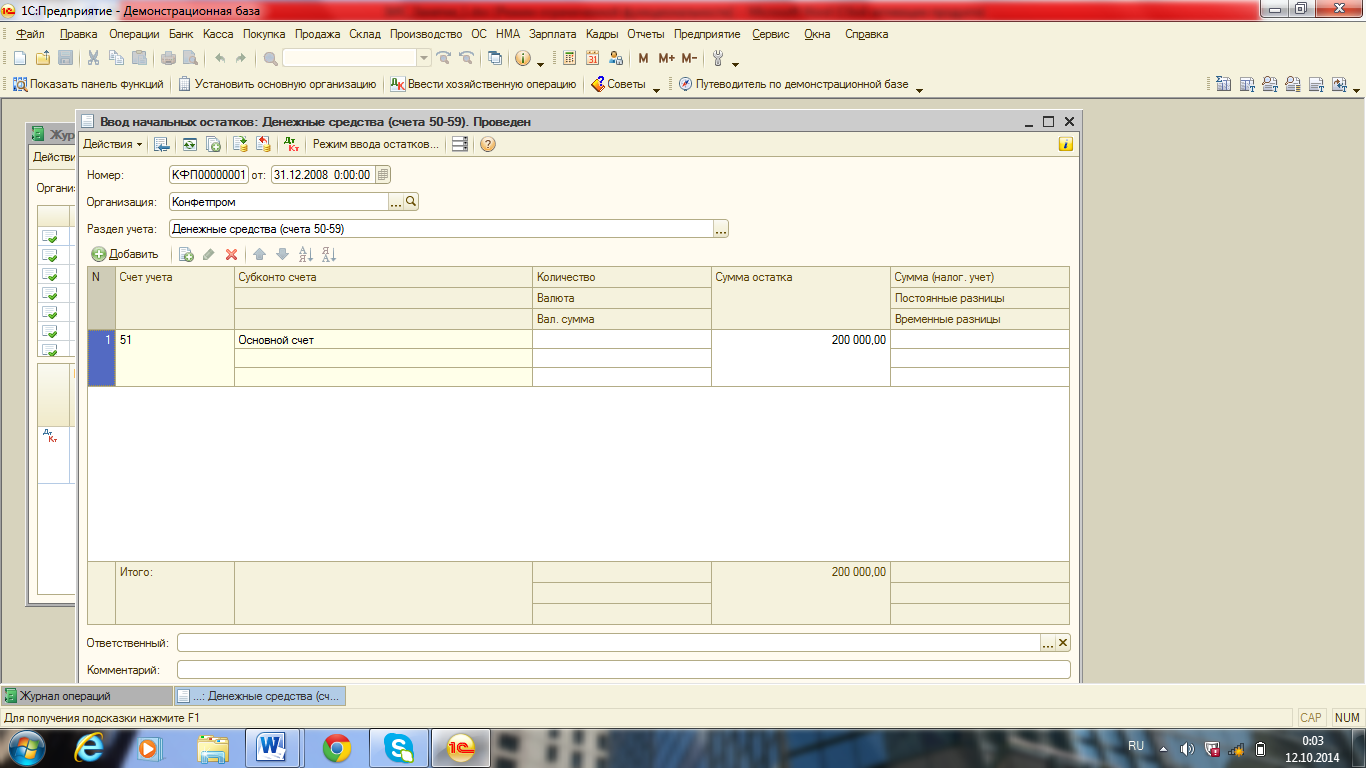Open the Раздел учета ellipsis selection button
Image resolution: width=1366 pixels, height=768 pixels.
tap(721, 230)
